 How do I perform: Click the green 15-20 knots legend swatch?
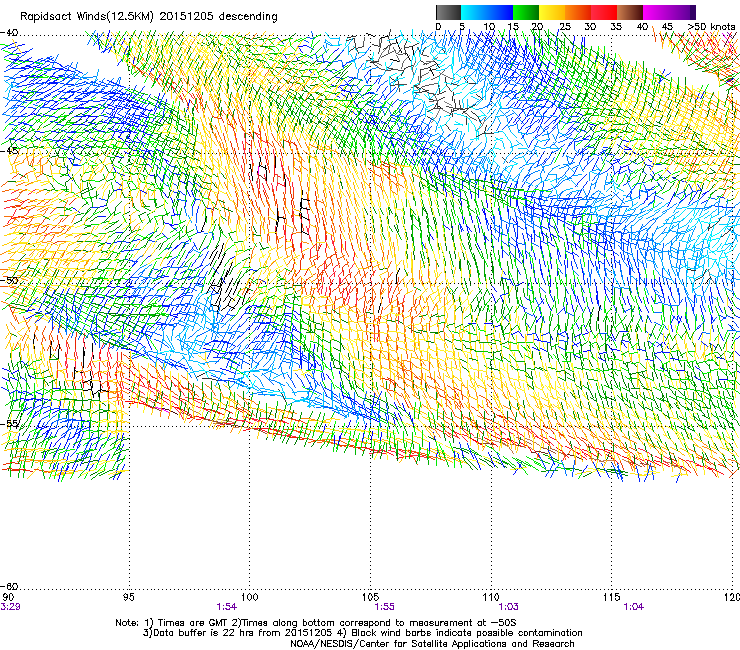point(526,12)
